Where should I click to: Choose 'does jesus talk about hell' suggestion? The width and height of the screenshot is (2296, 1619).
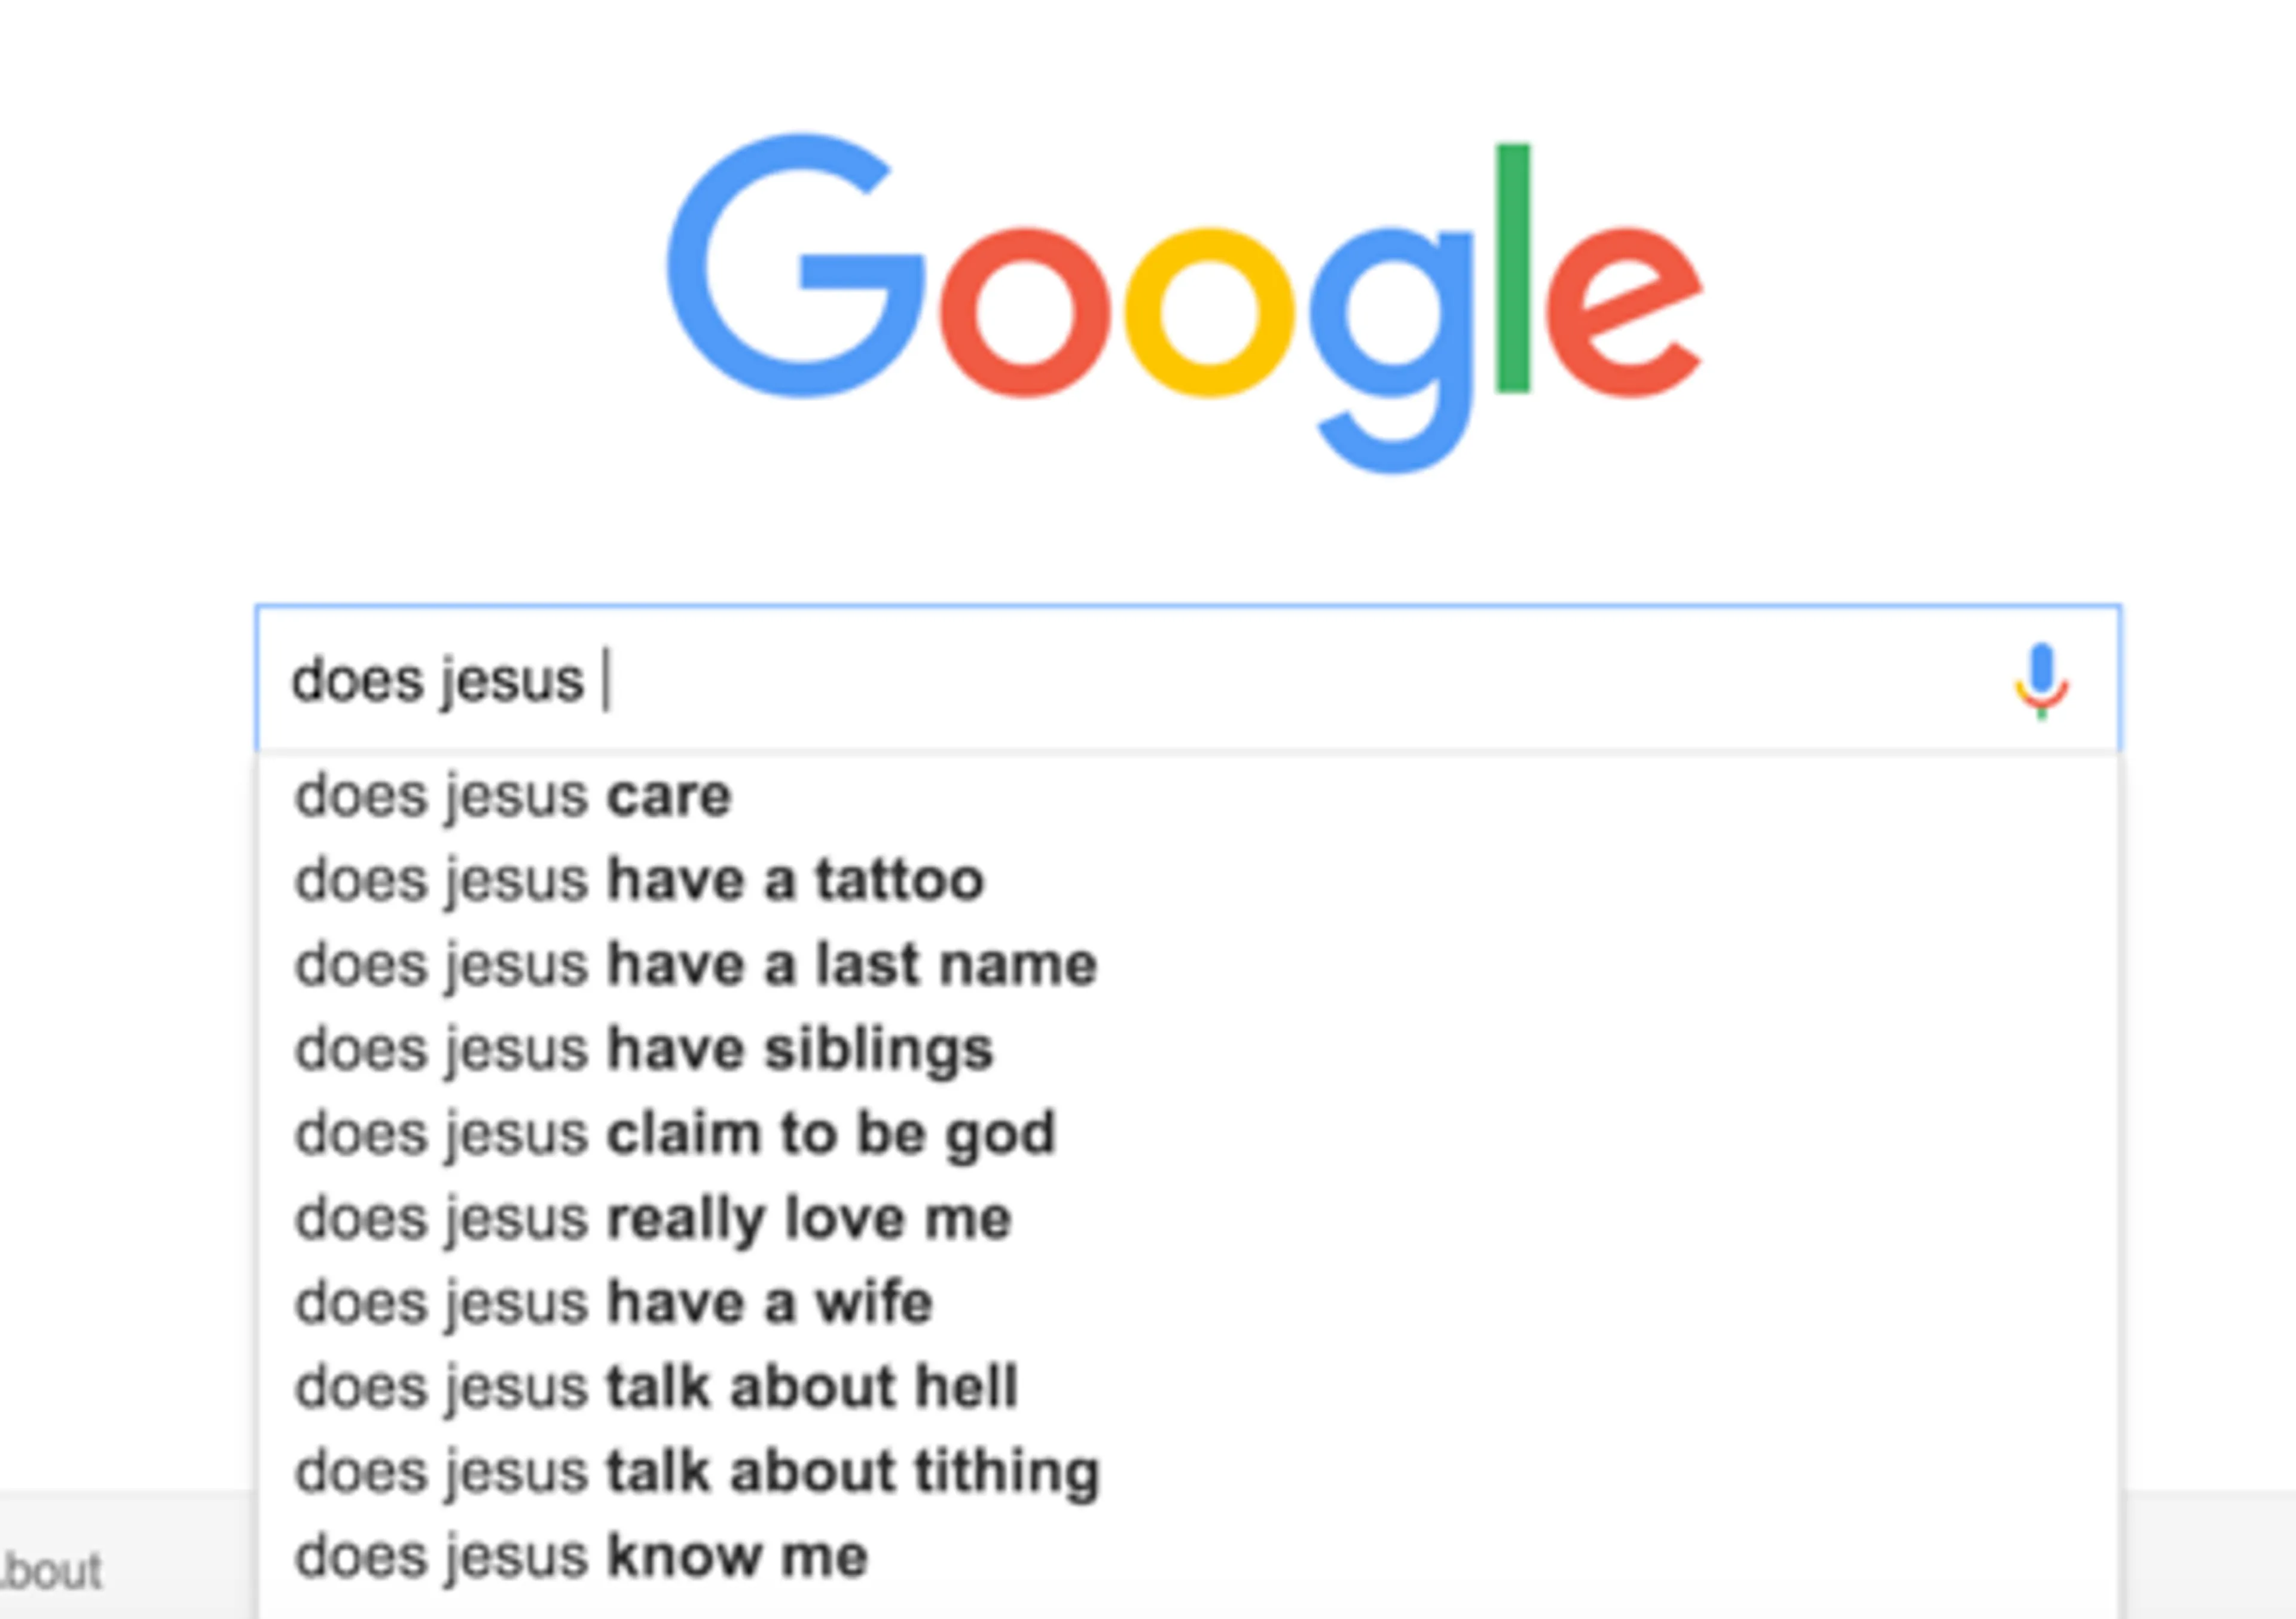point(656,1387)
